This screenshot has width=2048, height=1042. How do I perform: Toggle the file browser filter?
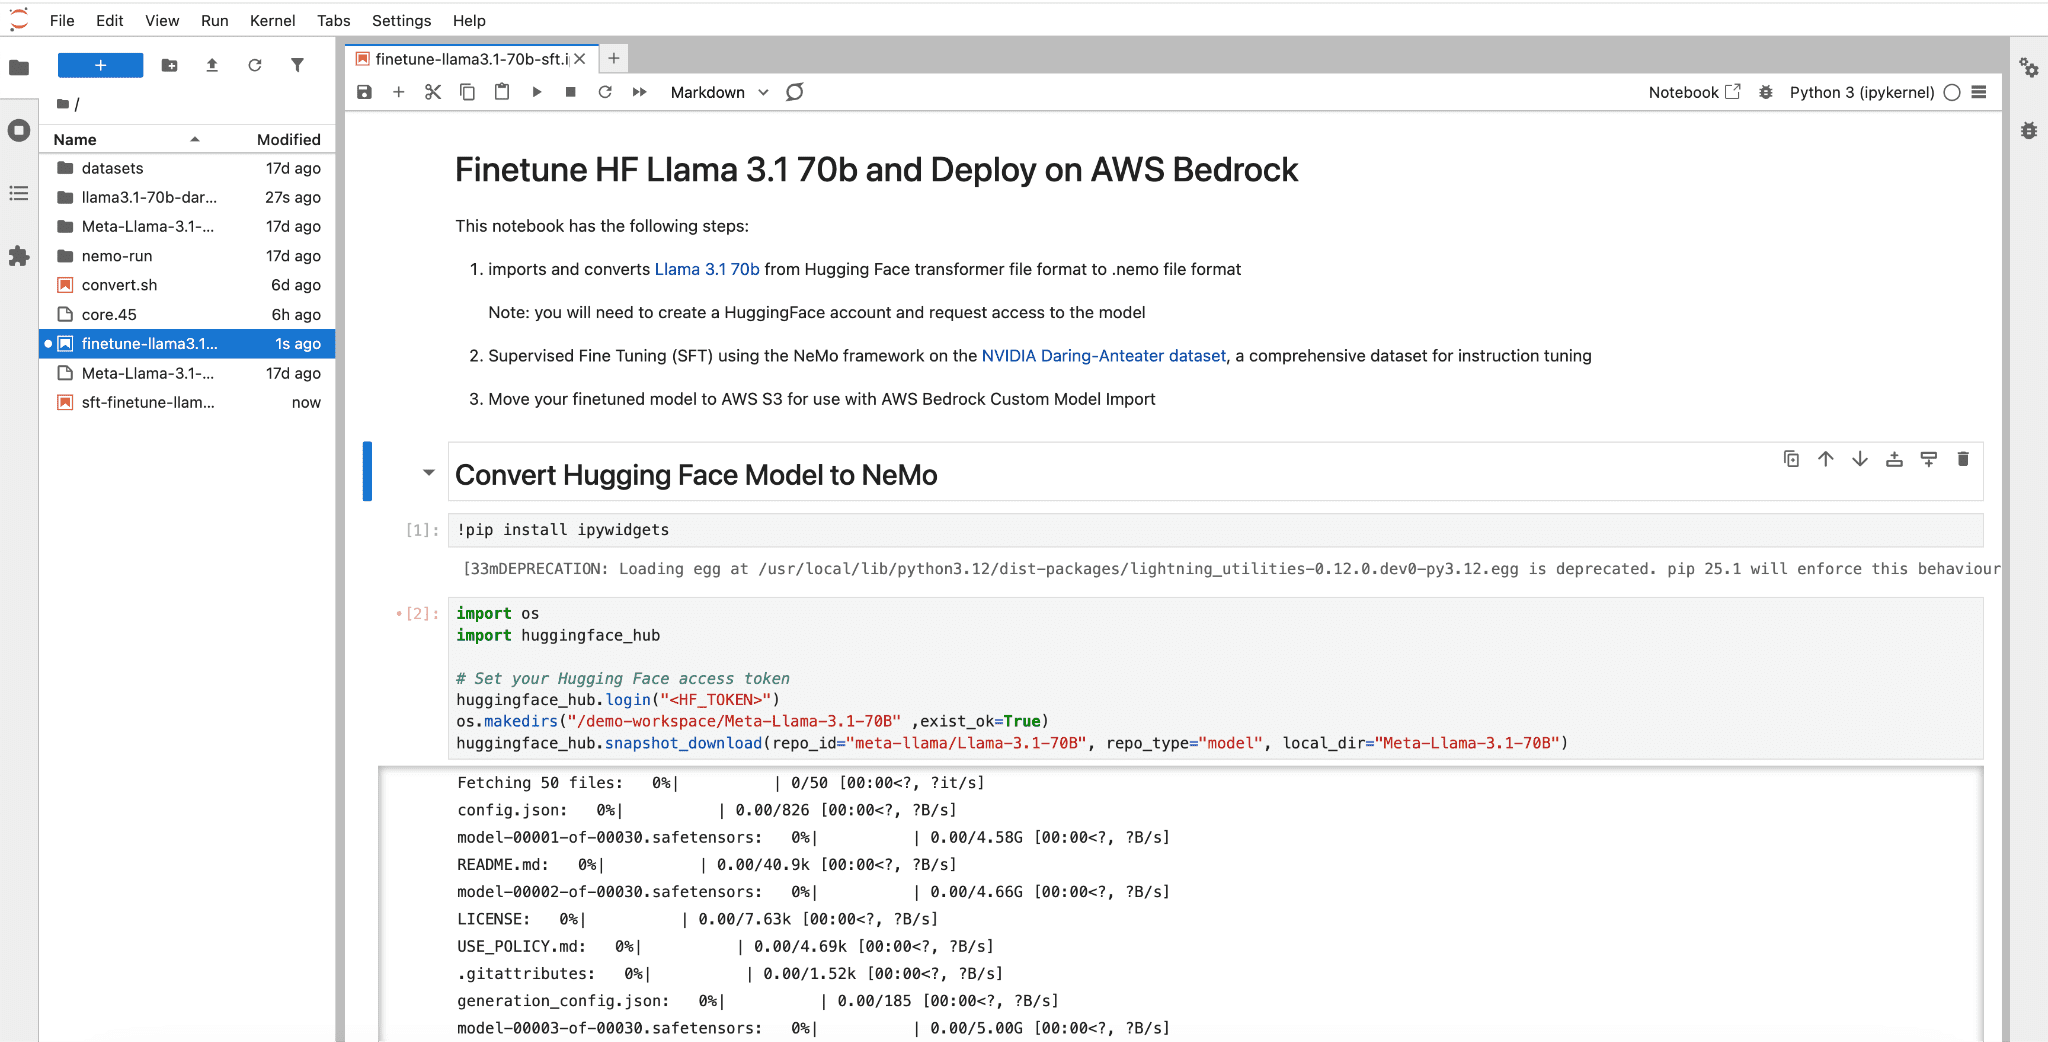click(297, 65)
